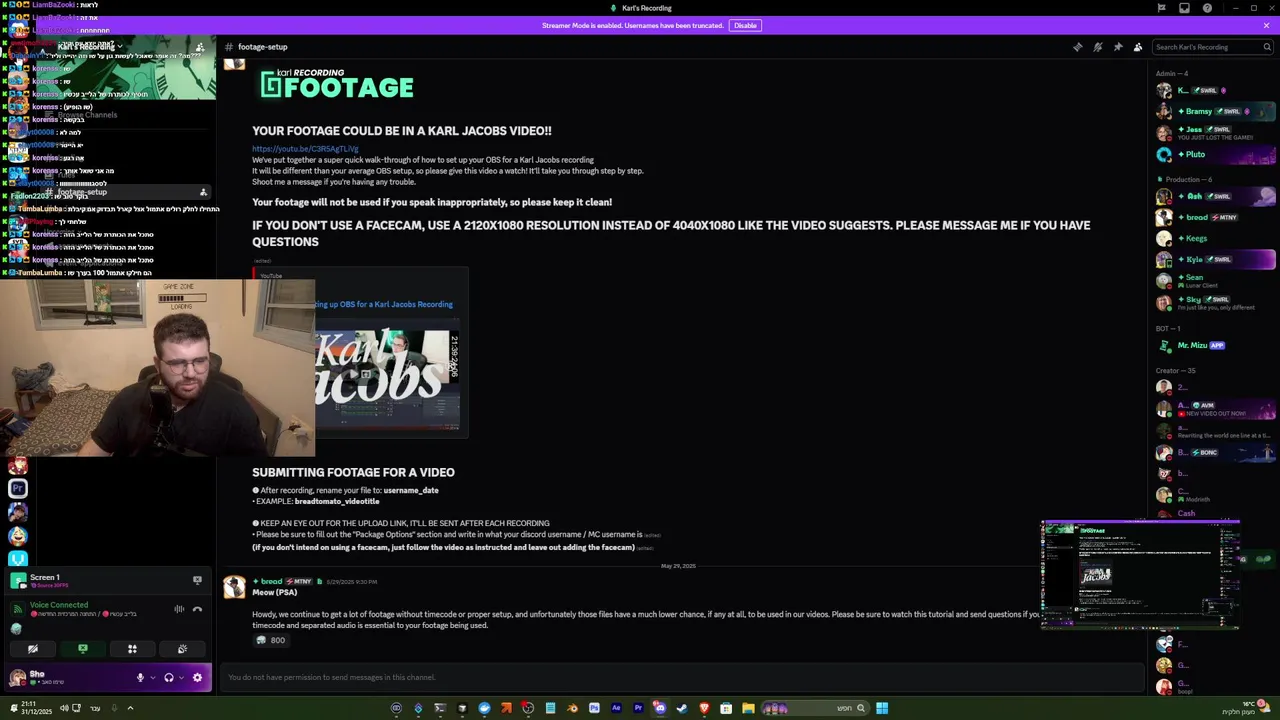Open the quest flag icon in title bar

1161,8
